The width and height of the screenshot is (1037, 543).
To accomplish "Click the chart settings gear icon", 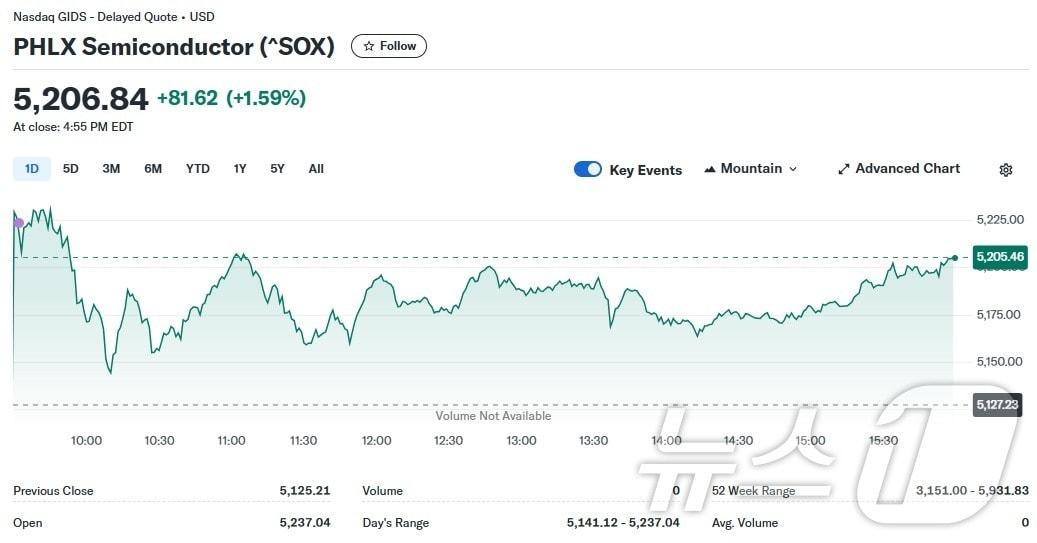I will coord(1006,170).
